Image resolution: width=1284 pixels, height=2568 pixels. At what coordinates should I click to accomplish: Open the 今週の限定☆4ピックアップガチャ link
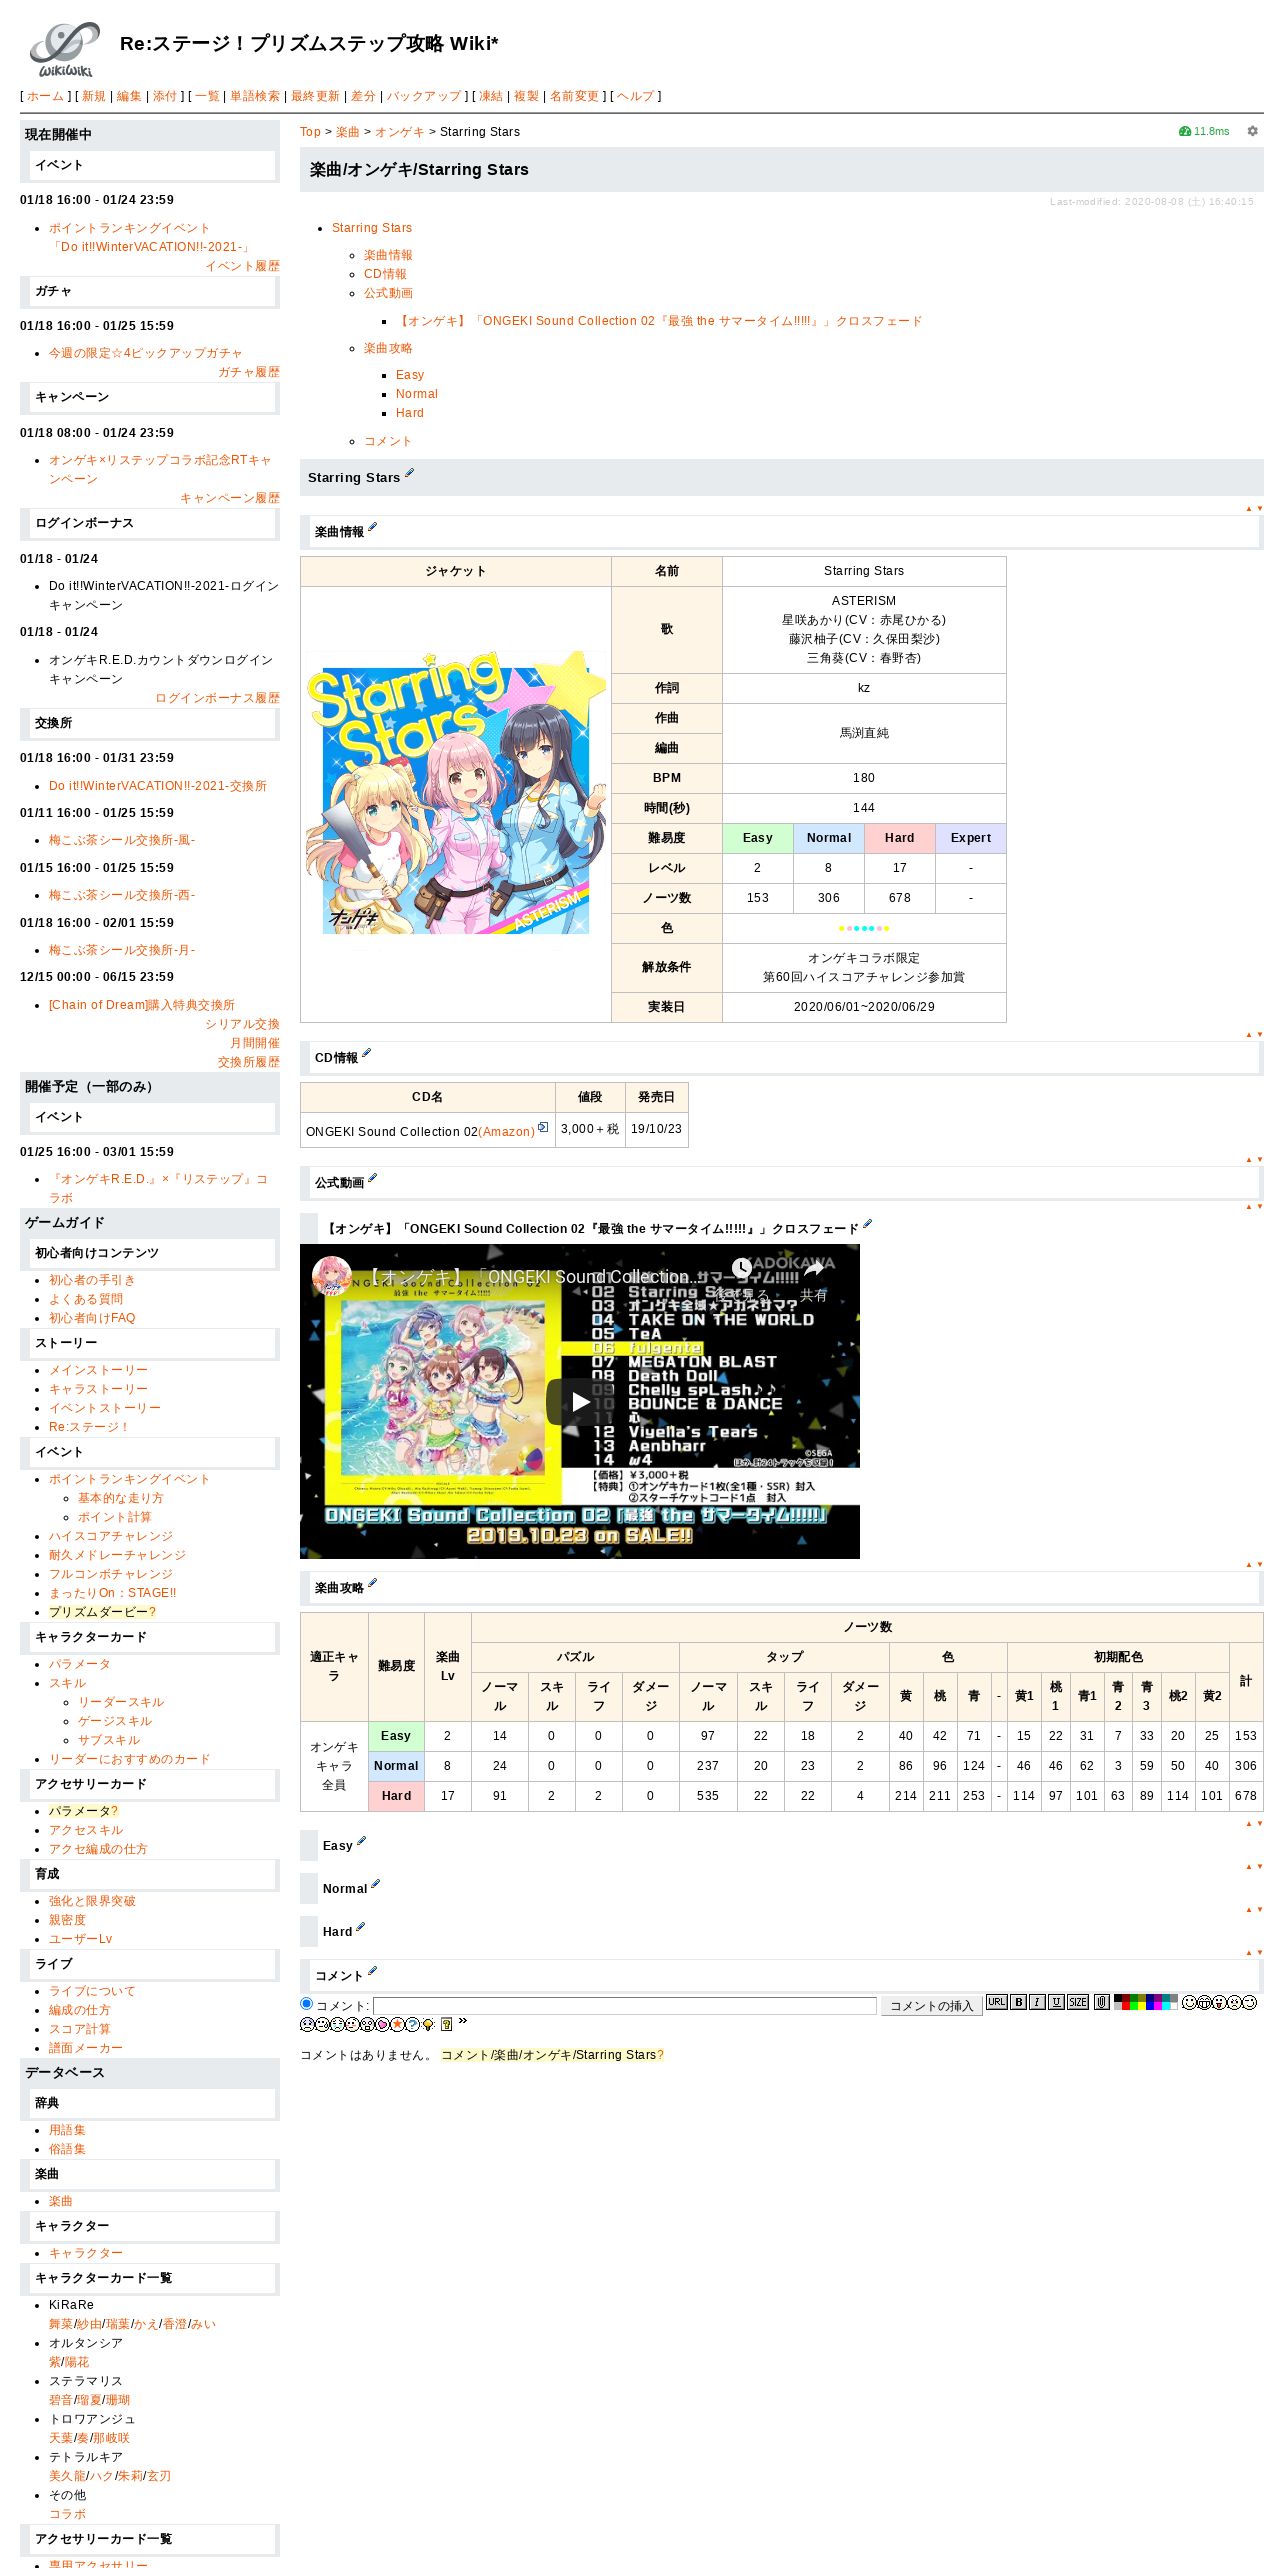coord(146,353)
